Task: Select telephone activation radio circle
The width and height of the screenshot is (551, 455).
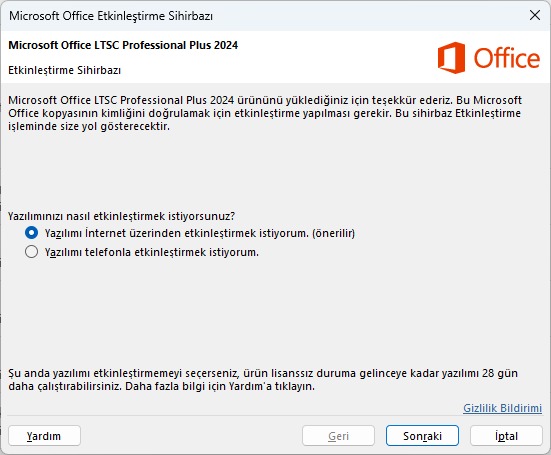Action: coord(32,252)
